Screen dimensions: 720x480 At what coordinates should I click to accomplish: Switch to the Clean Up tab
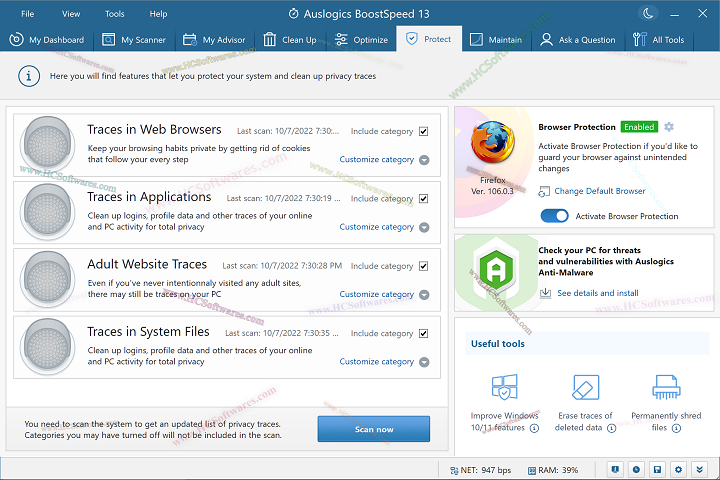(x=290, y=40)
